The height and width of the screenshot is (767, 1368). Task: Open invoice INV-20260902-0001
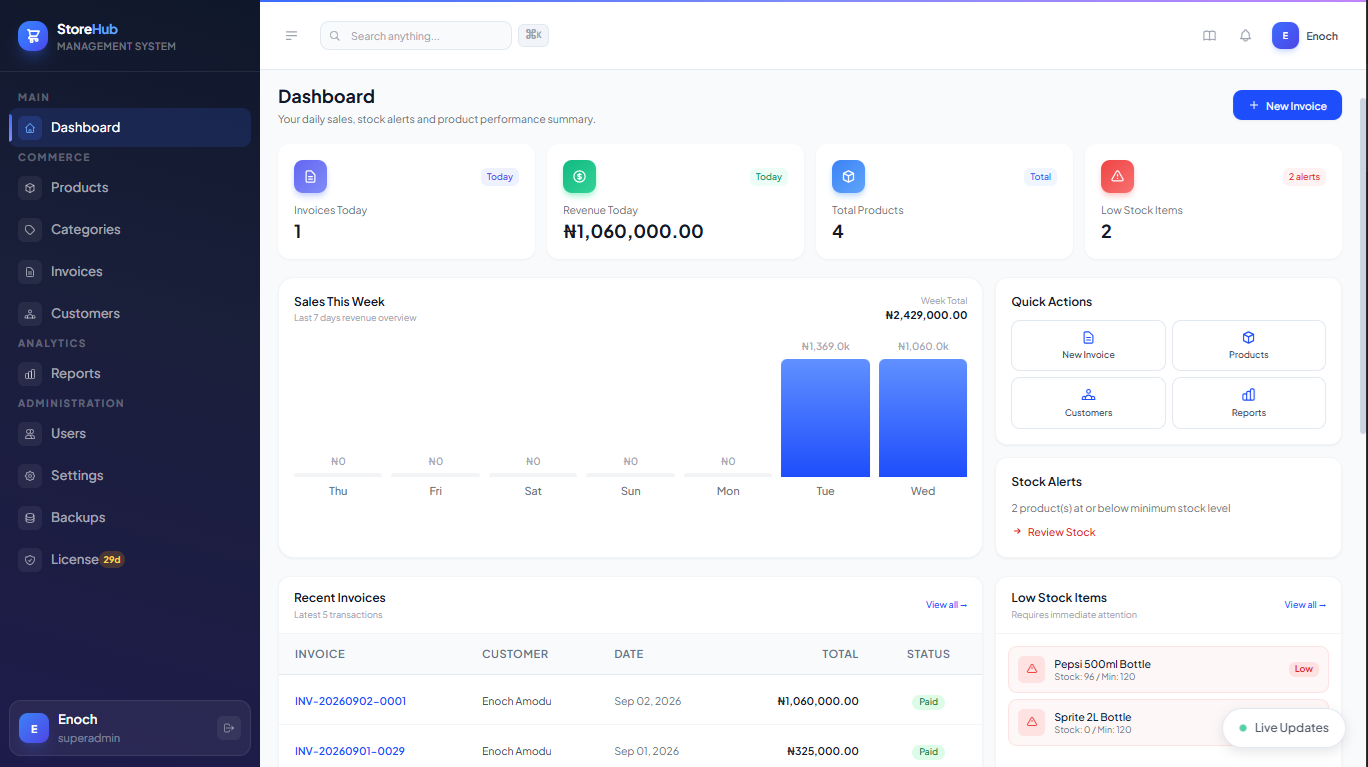pos(350,701)
